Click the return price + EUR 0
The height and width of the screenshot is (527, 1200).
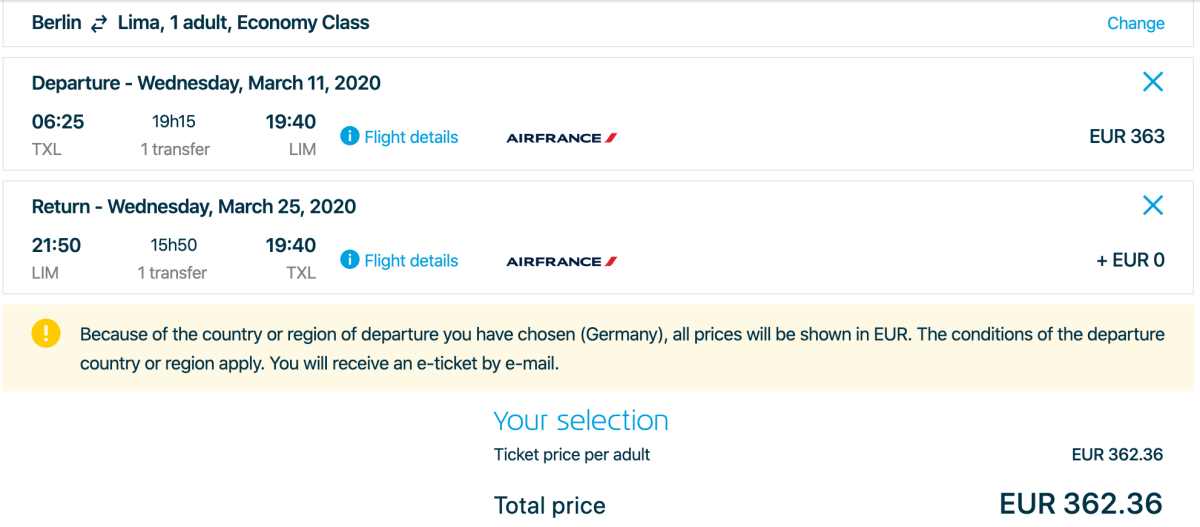1130,261
